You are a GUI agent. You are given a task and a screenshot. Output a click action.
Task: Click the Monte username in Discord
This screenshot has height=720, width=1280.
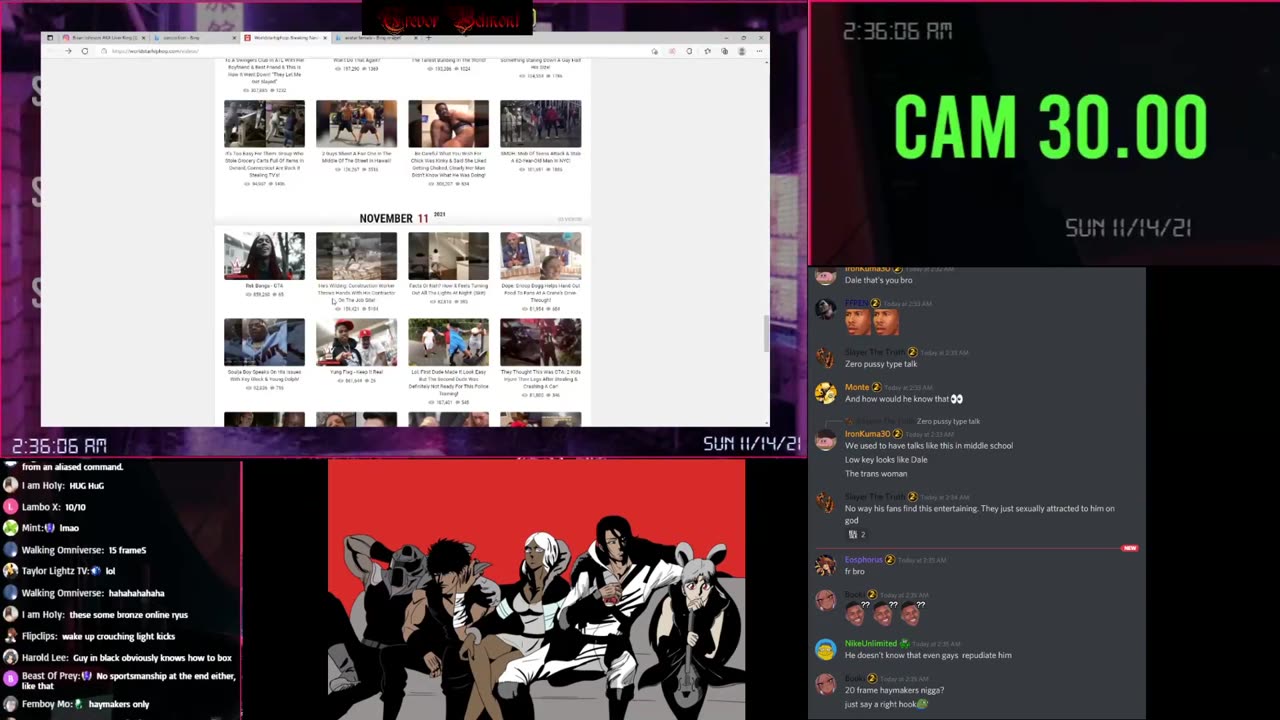(857, 387)
